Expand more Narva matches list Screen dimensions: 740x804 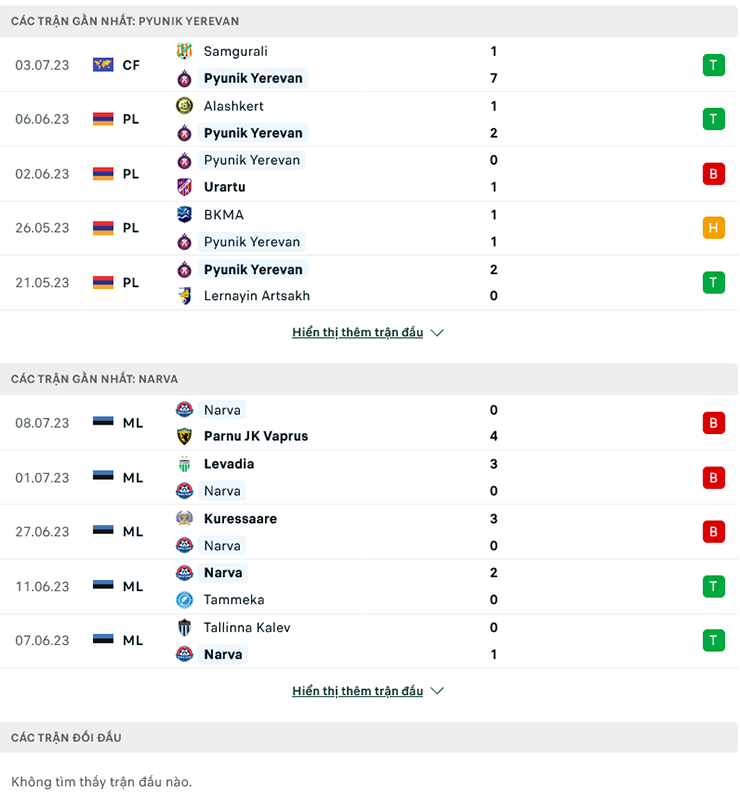[357, 691]
